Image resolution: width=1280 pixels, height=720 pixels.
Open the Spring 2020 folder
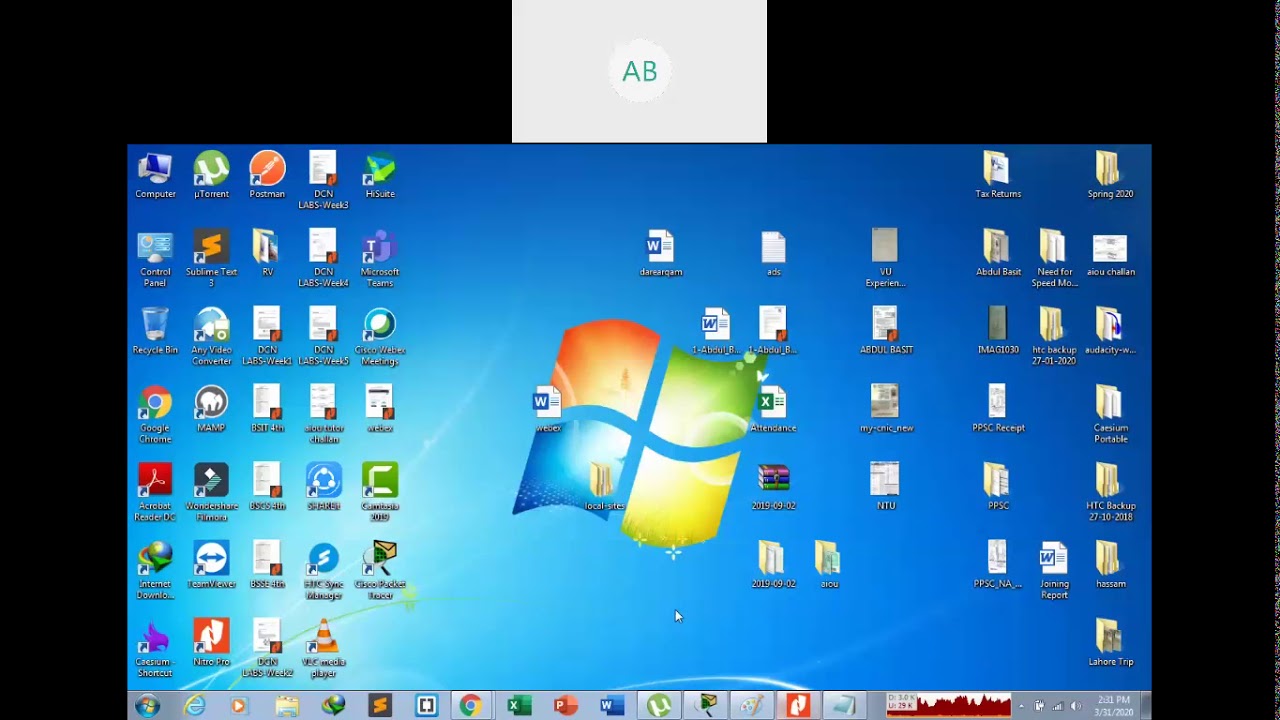click(x=1110, y=175)
